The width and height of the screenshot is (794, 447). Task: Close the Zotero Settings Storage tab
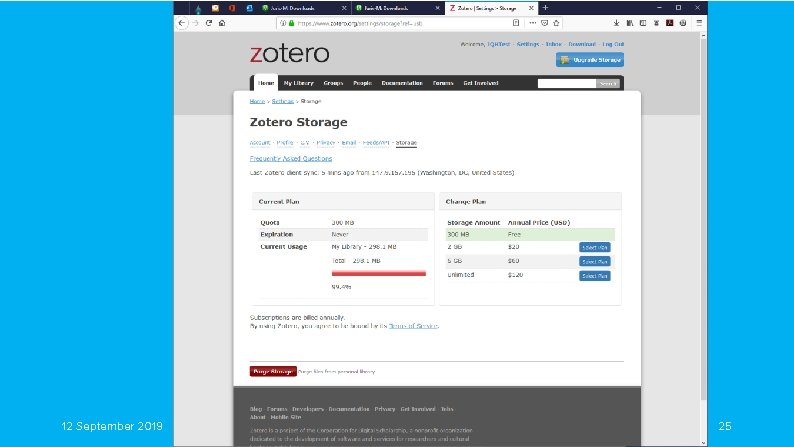531,8
